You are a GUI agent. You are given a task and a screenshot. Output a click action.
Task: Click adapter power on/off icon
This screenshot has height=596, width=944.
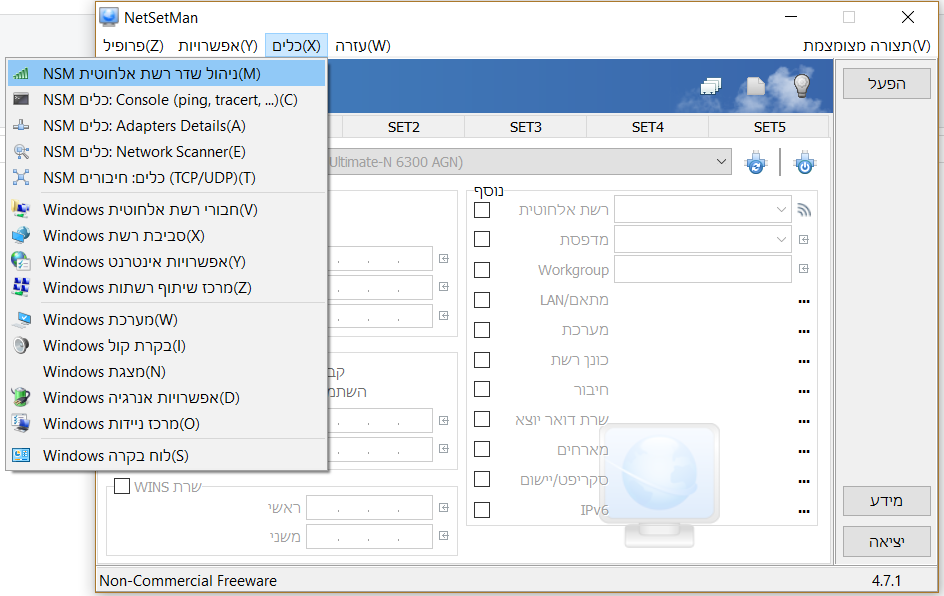click(x=805, y=163)
